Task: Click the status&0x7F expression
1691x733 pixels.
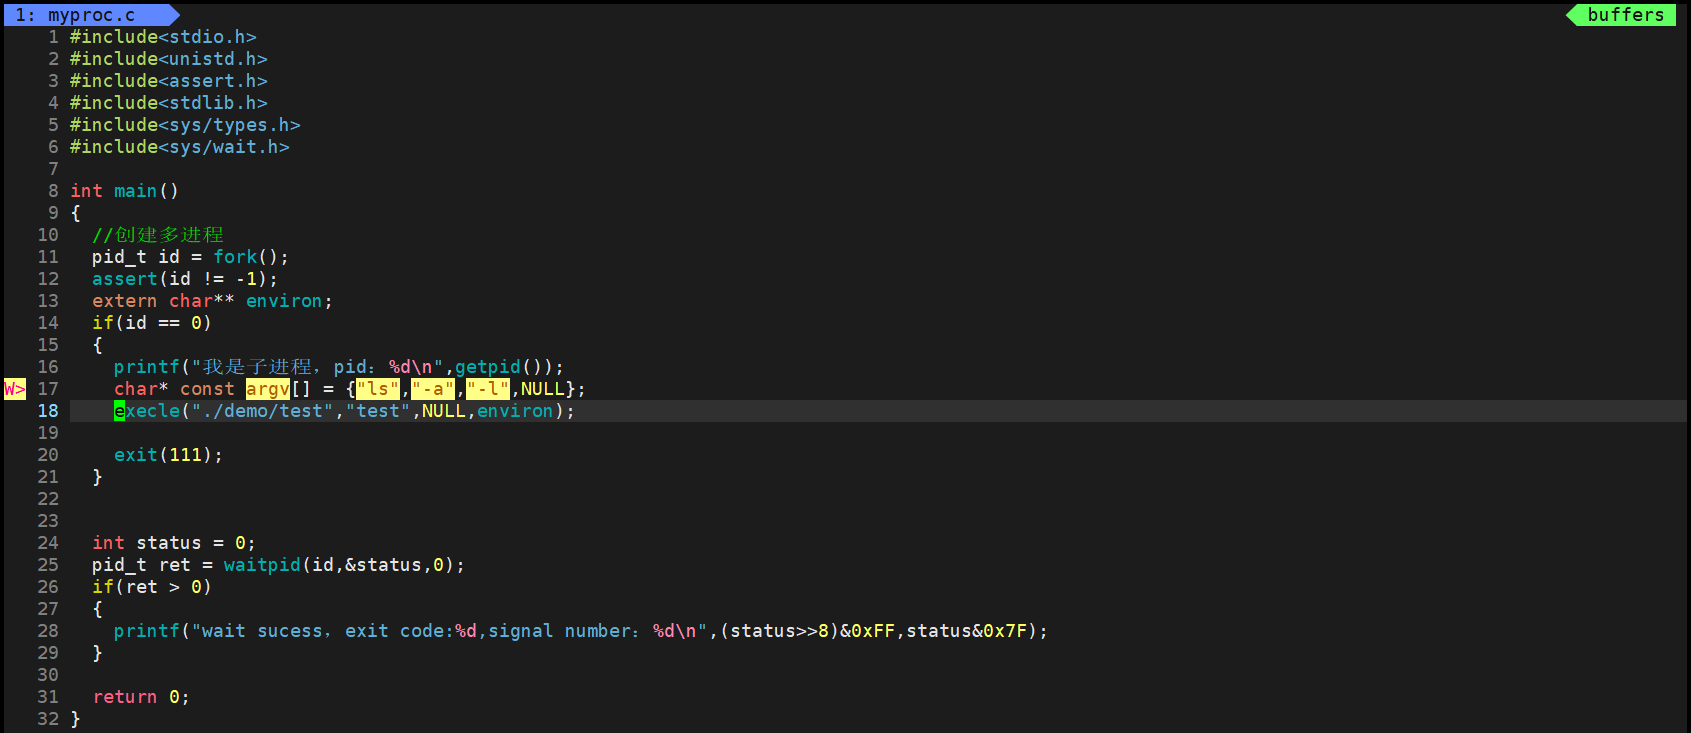Action: pyautogui.click(x=972, y=631)
